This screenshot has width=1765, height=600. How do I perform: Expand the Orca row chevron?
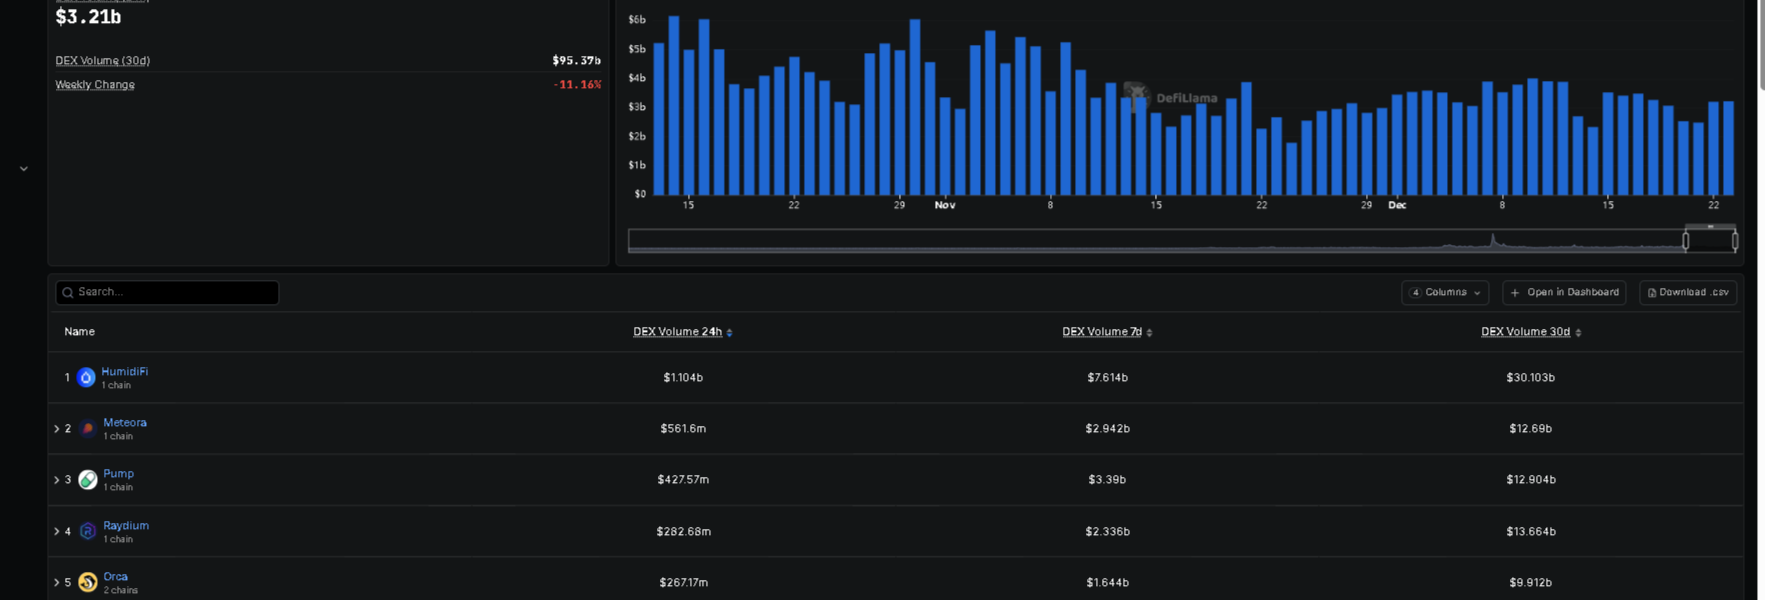[x=57, y=582]
